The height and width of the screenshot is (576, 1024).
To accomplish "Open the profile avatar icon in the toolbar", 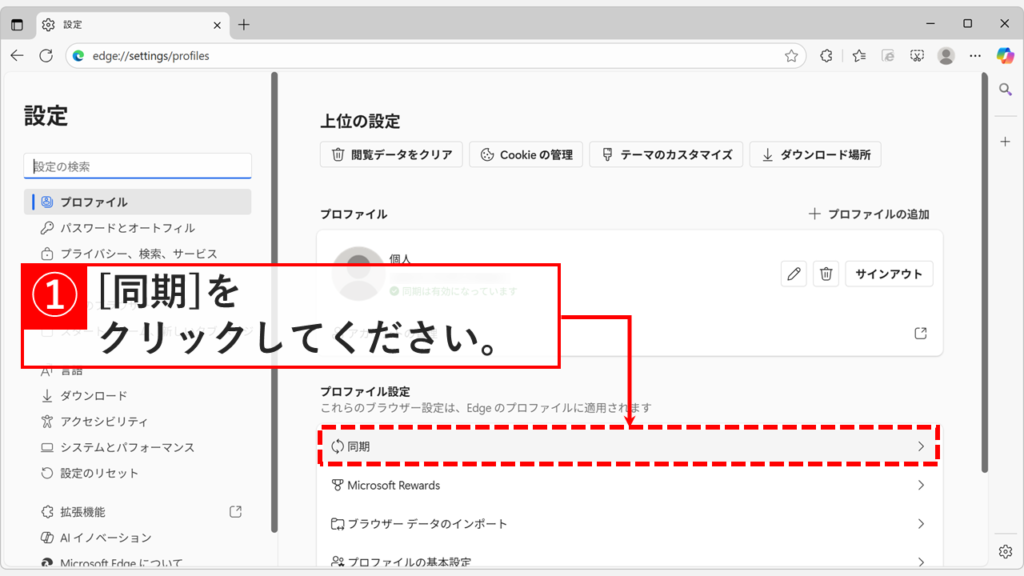I will point(947,56).
